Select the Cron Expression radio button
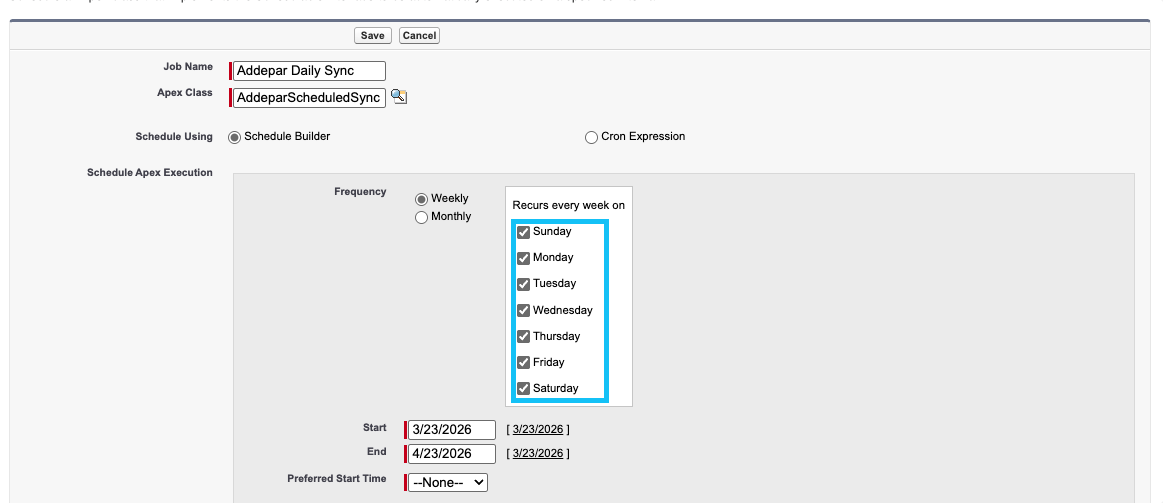Image resolution: width=1163 pixels, height=503 pixels. click(x=591, y=137)
